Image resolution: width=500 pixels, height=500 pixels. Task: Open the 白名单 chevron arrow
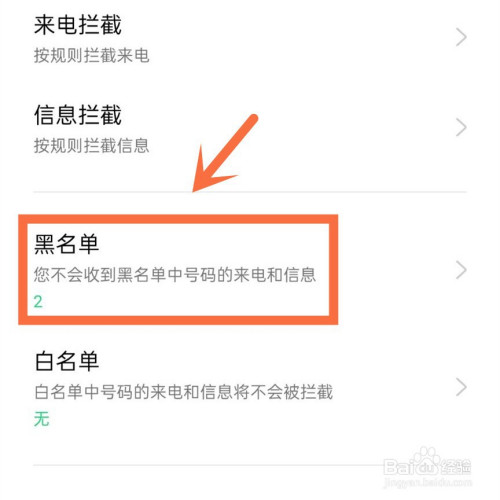click(461, 387)
